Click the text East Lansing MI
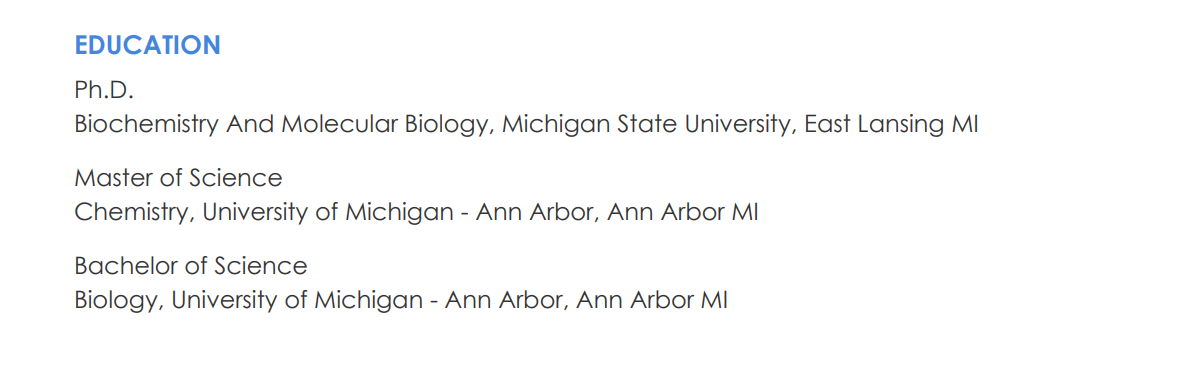1186x366 pixels. 891,125
